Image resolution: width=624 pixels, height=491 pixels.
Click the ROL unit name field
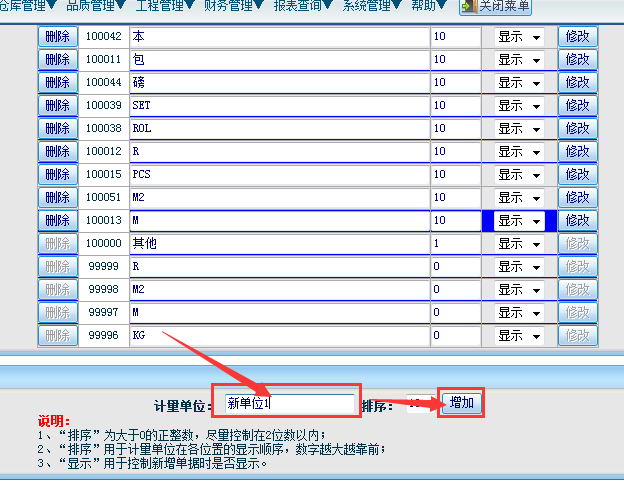(x=280, y=129)
